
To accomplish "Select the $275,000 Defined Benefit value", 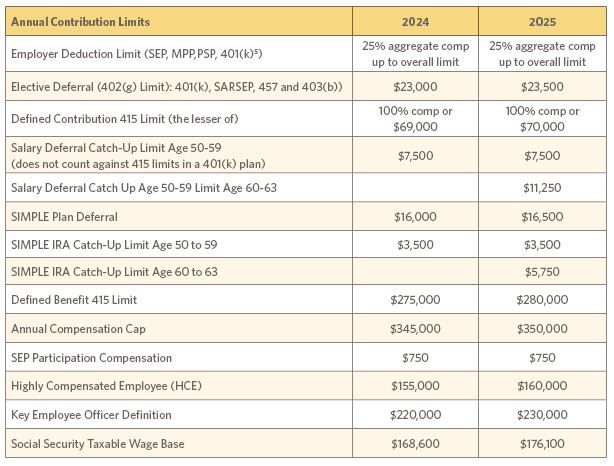I will pyautogui.click(x=416, y=300).
